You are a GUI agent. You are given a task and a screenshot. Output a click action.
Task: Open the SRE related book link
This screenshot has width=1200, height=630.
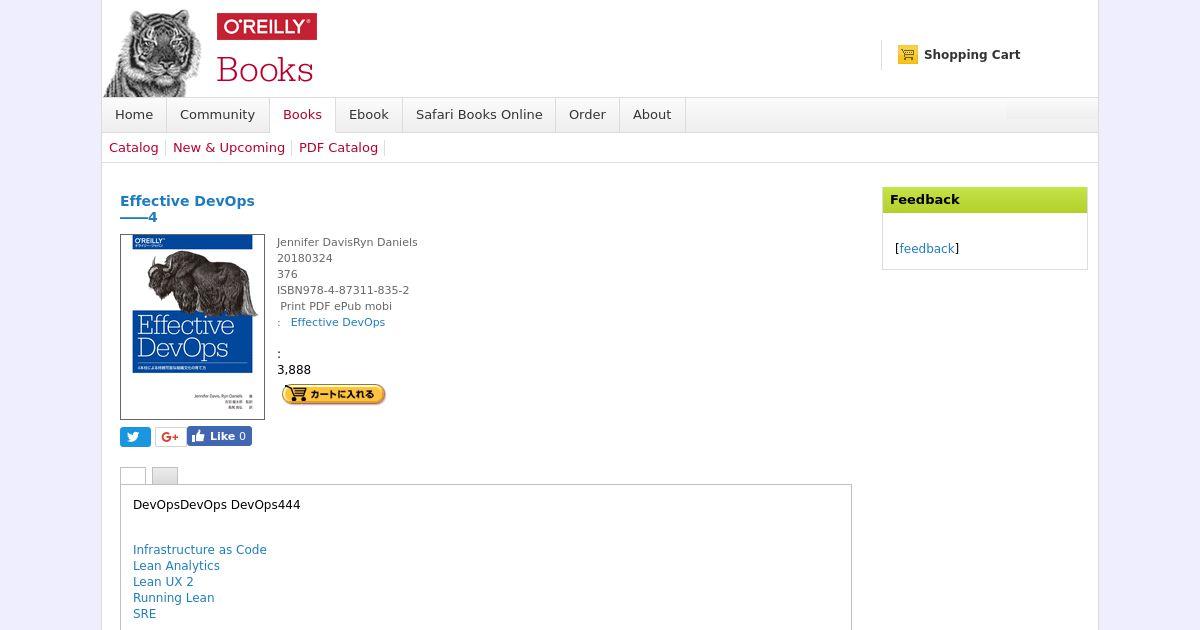click(x=144, y=614)
